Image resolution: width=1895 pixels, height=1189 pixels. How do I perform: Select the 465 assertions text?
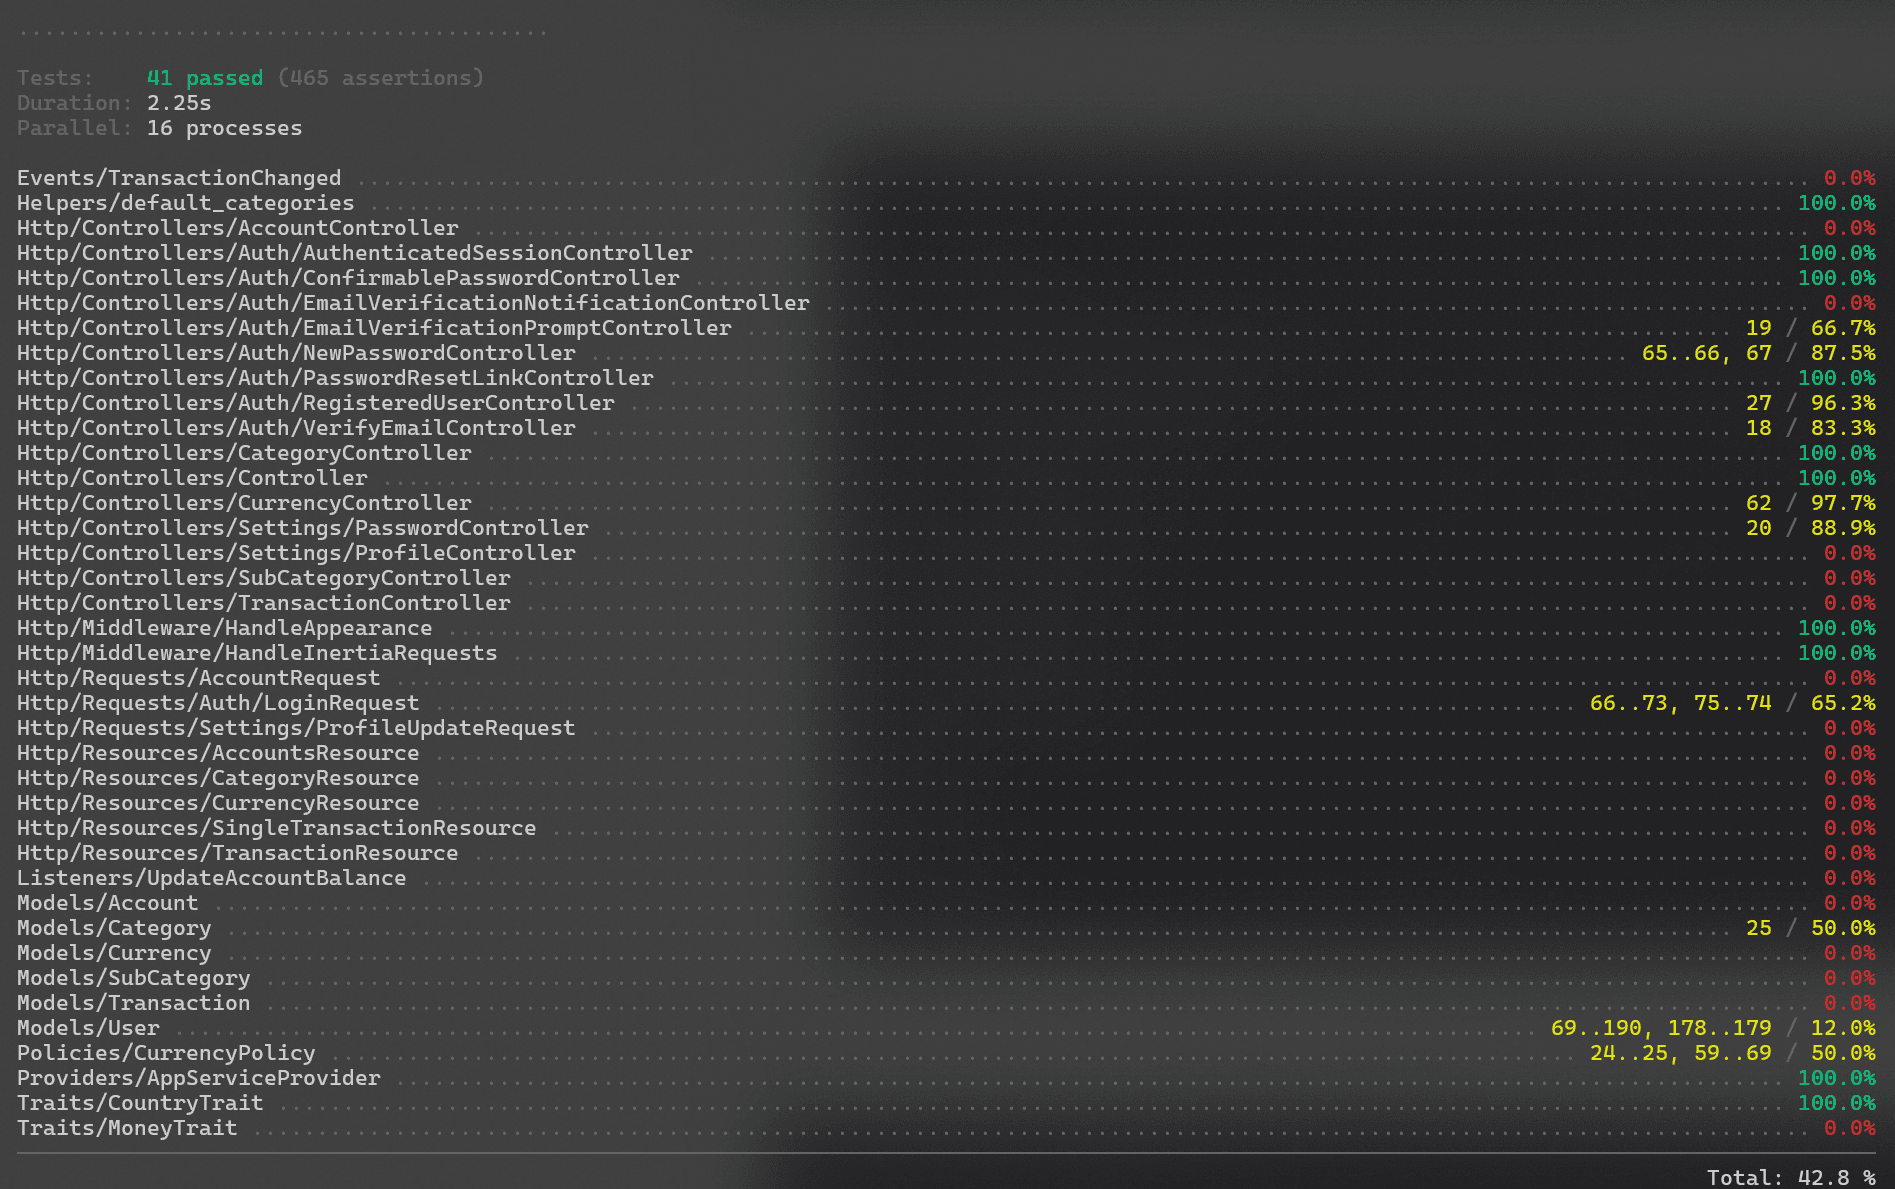[382, 77]
